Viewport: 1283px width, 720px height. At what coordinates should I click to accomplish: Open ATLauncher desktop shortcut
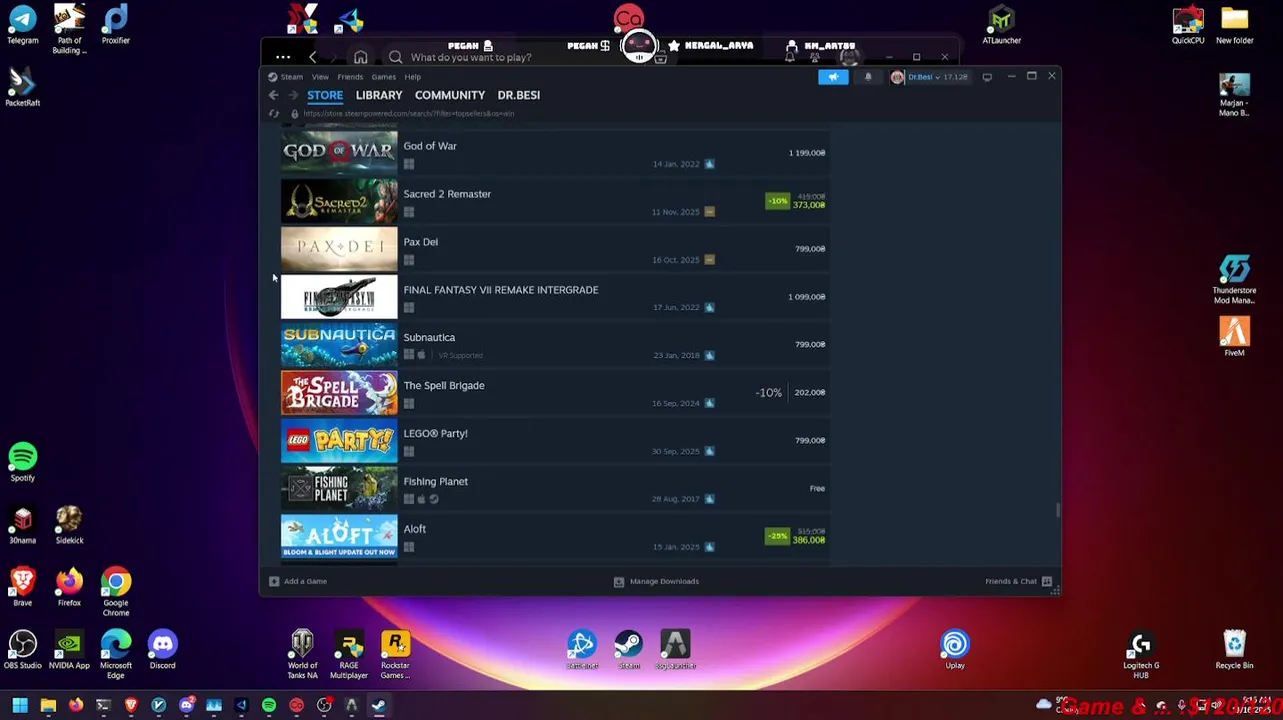click(1001, 25)
